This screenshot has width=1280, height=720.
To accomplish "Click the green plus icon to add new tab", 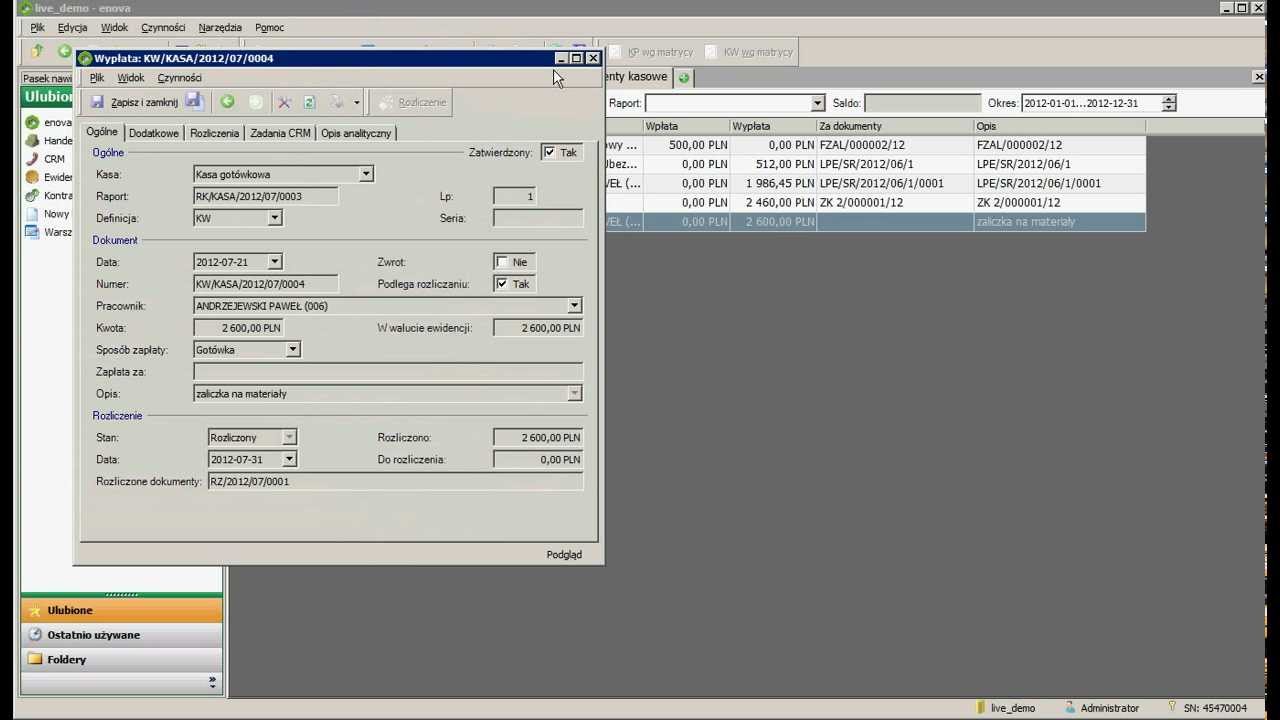I will tap(684, 77).
